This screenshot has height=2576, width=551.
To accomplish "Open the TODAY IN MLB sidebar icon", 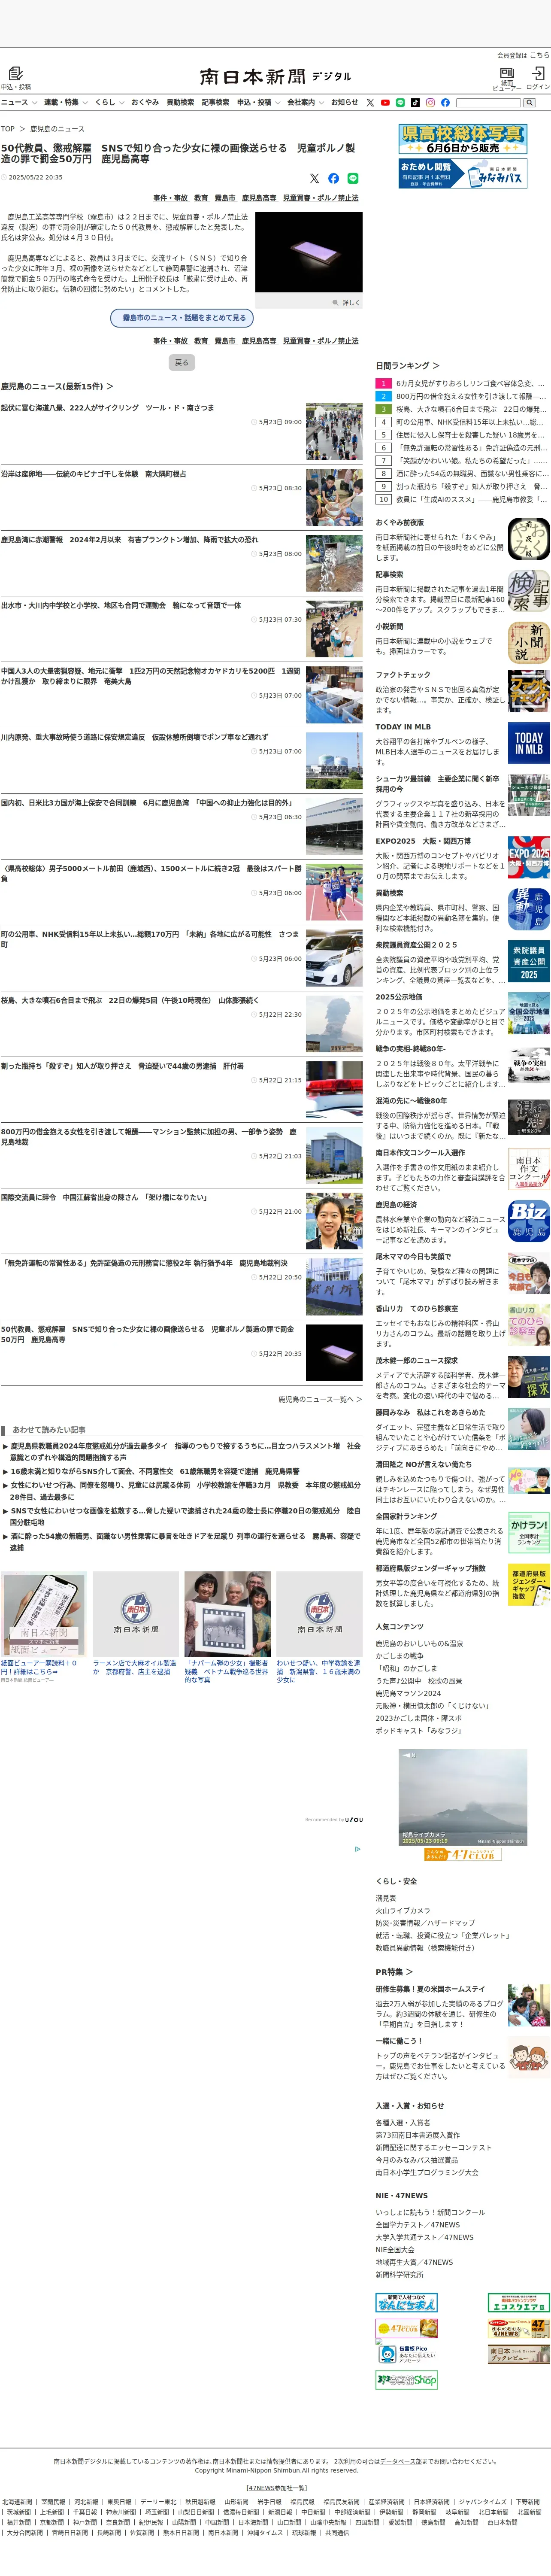I will 529,743.
